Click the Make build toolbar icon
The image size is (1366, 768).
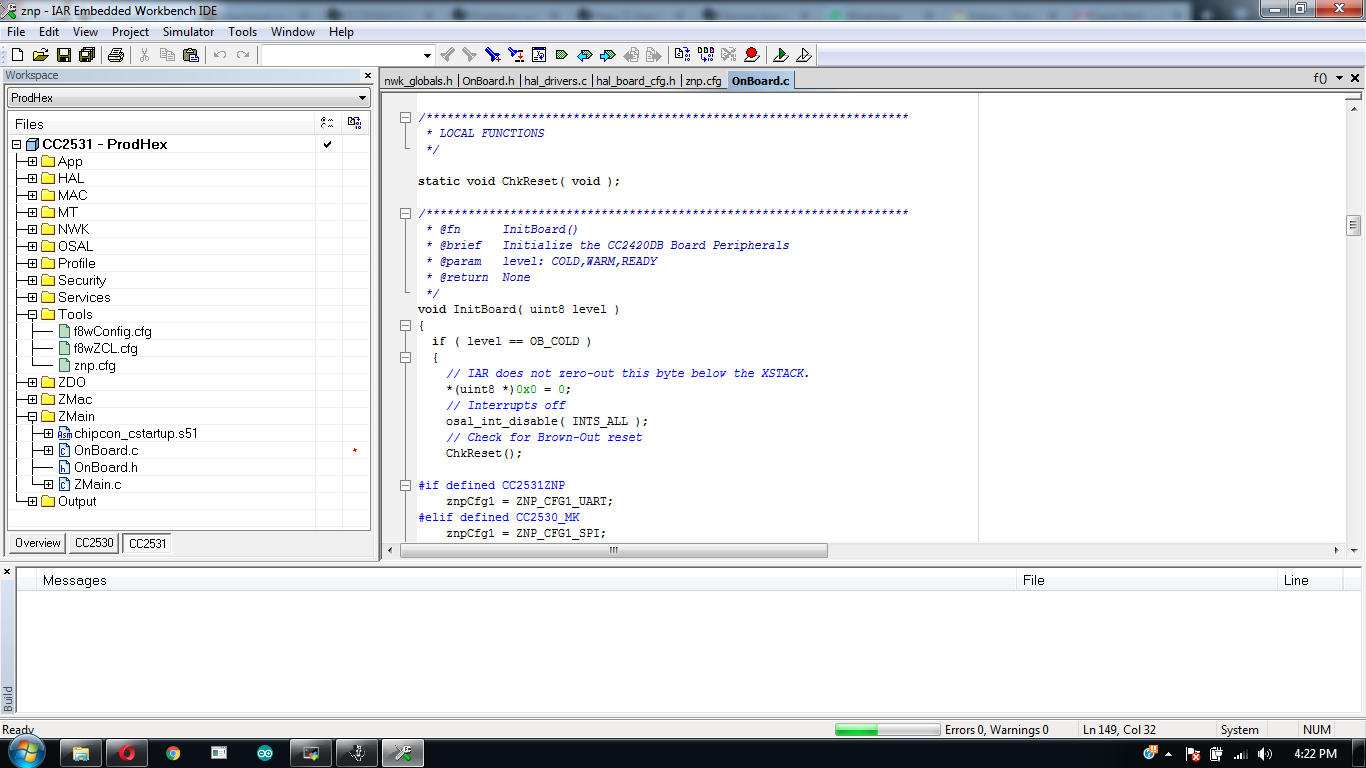(705, 55)
